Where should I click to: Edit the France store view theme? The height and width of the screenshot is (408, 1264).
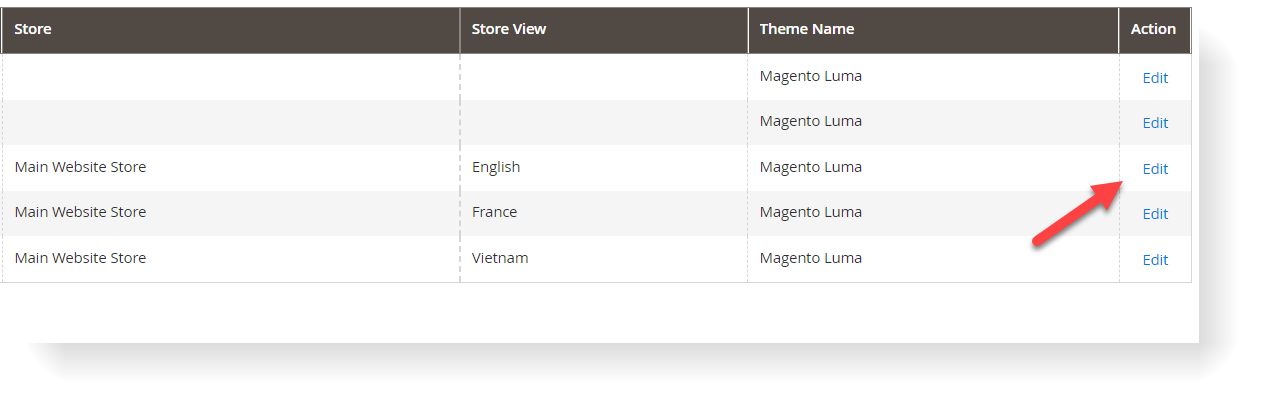[1155, 213]
